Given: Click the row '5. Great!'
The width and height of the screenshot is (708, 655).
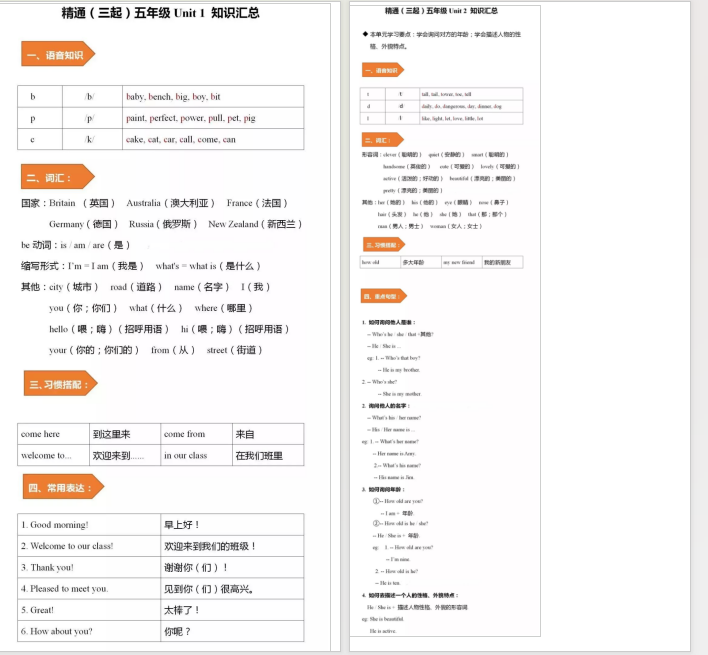Looking at the screenshot, I should tap(89, 610).
